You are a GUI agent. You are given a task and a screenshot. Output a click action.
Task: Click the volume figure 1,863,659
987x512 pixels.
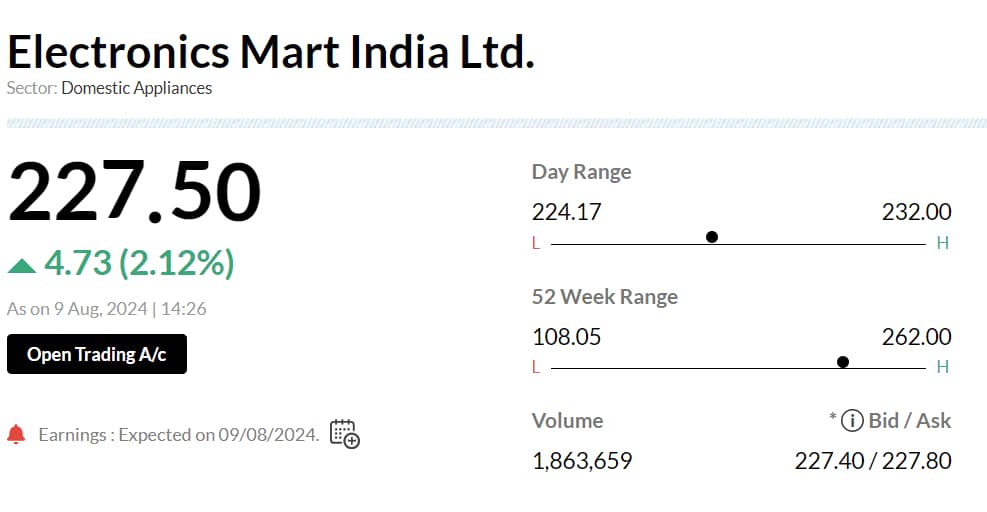(582, 461)
